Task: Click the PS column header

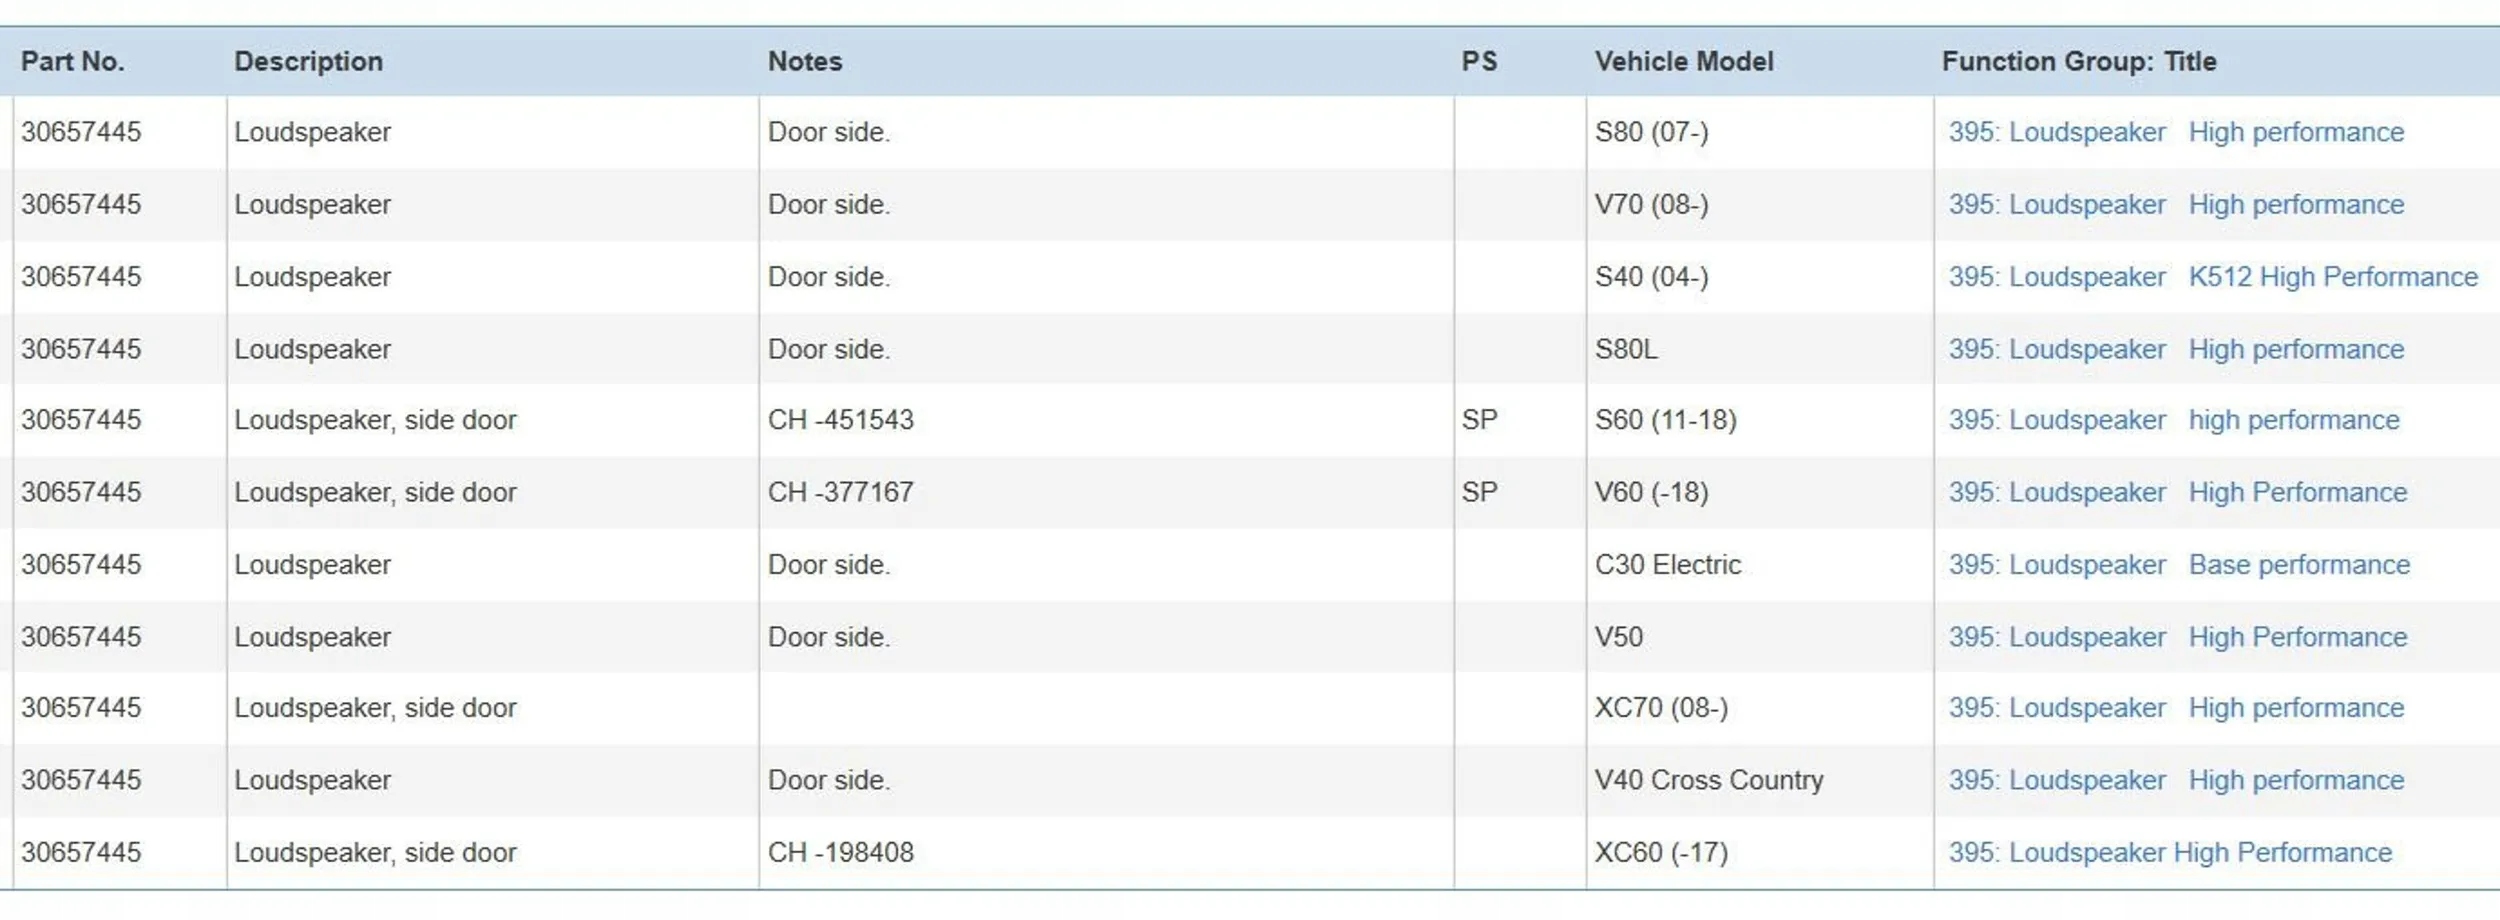Action: click(x=1479, y=62)
